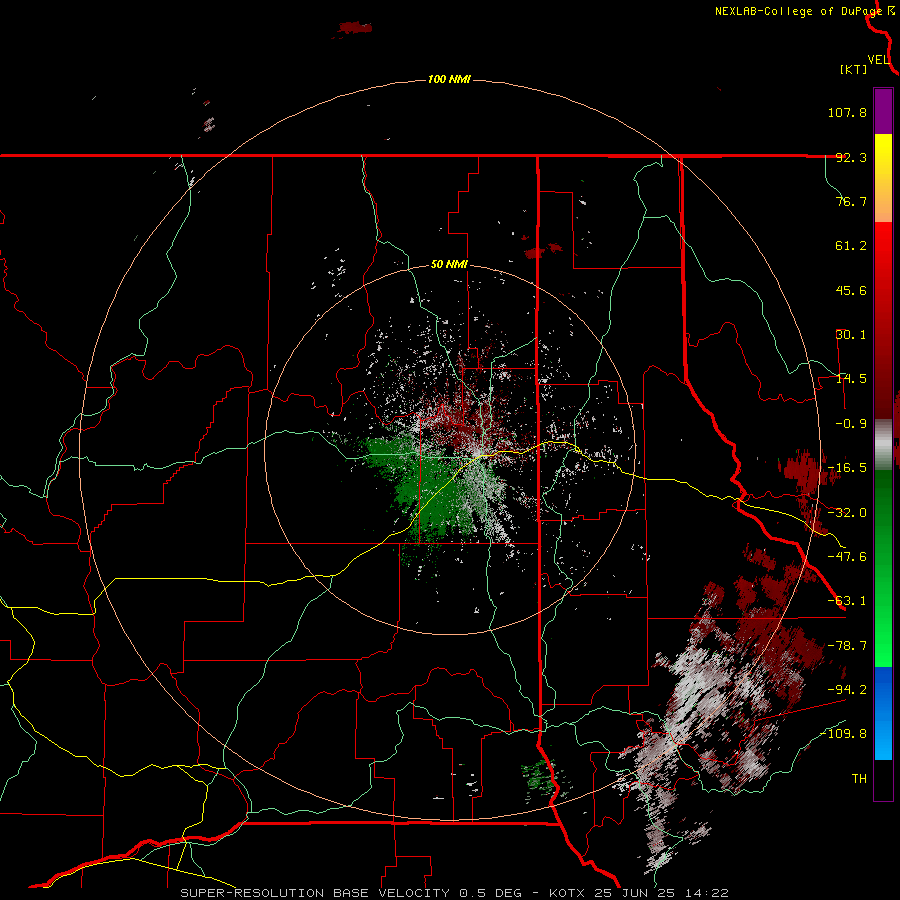The height and width of the screenshot is (900, 900).
Task: Click the dark TH segment of the color bar
Action: point(883,779)
